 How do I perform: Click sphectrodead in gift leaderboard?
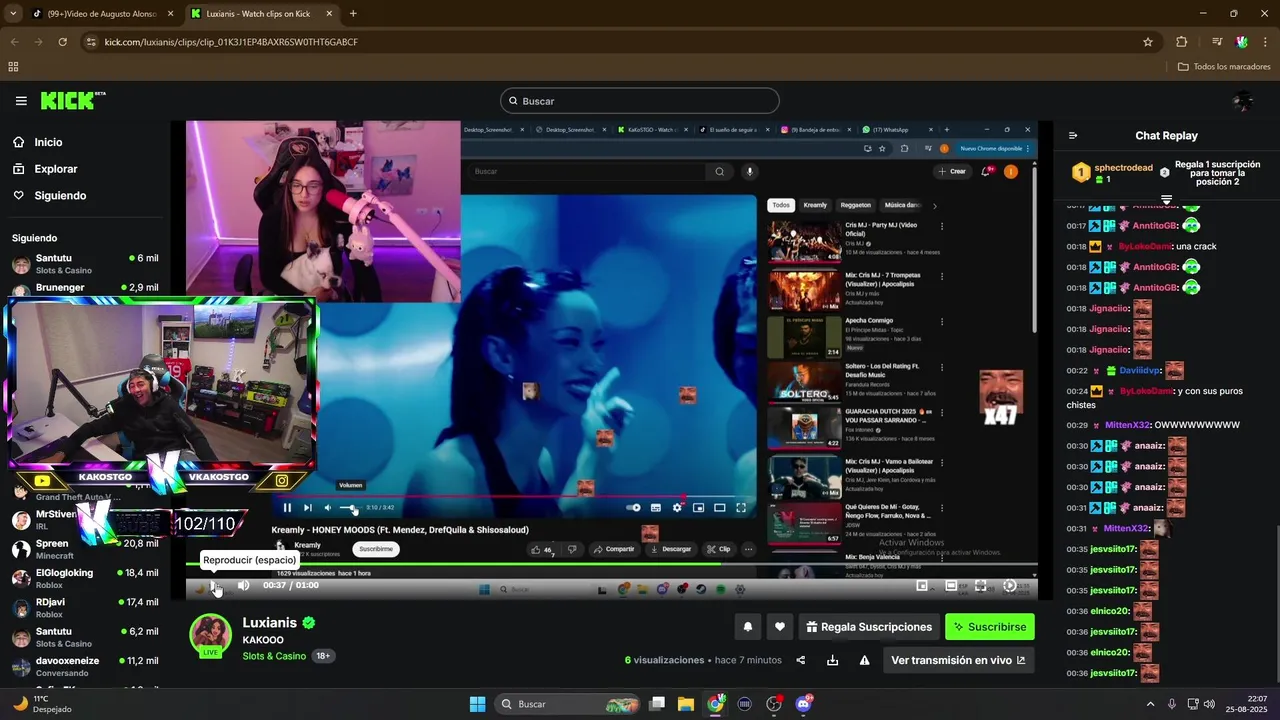pyautogui.click(x=1123, y=168)
